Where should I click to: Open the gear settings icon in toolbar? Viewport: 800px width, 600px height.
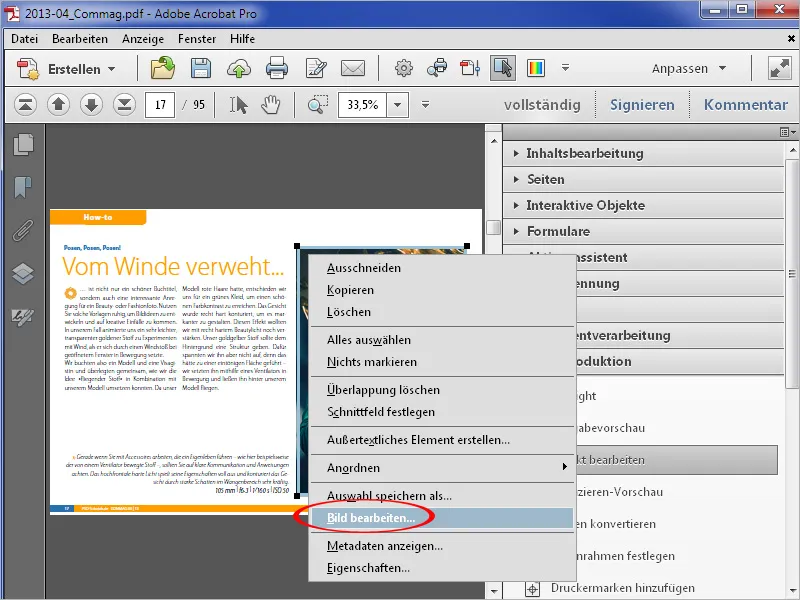[x=404, y=68]
